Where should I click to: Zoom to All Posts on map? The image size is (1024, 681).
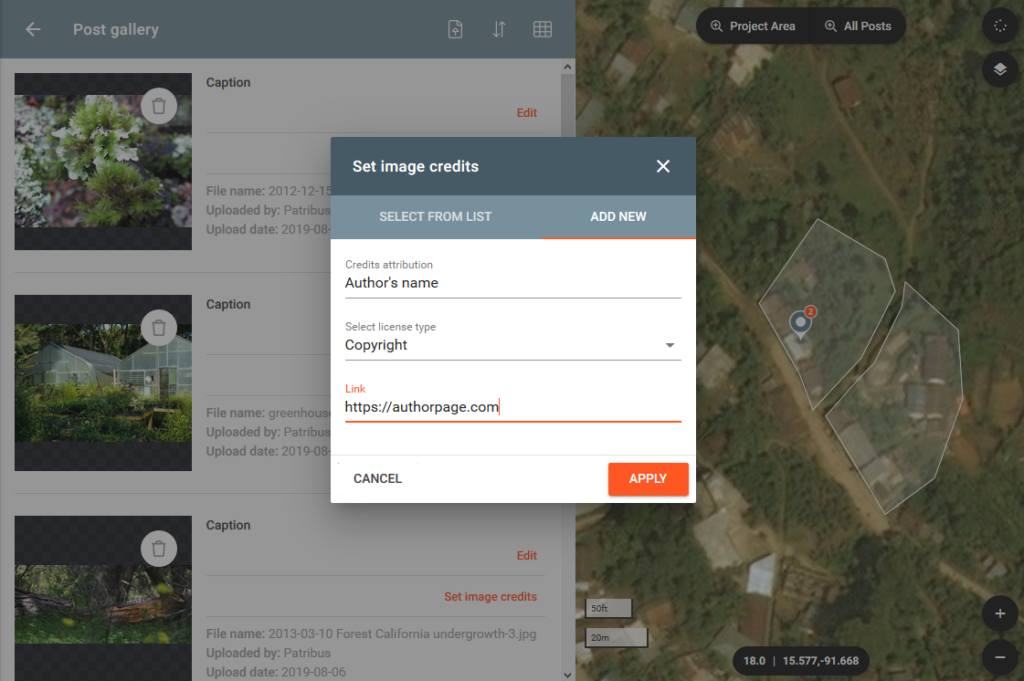pos(859,26)
